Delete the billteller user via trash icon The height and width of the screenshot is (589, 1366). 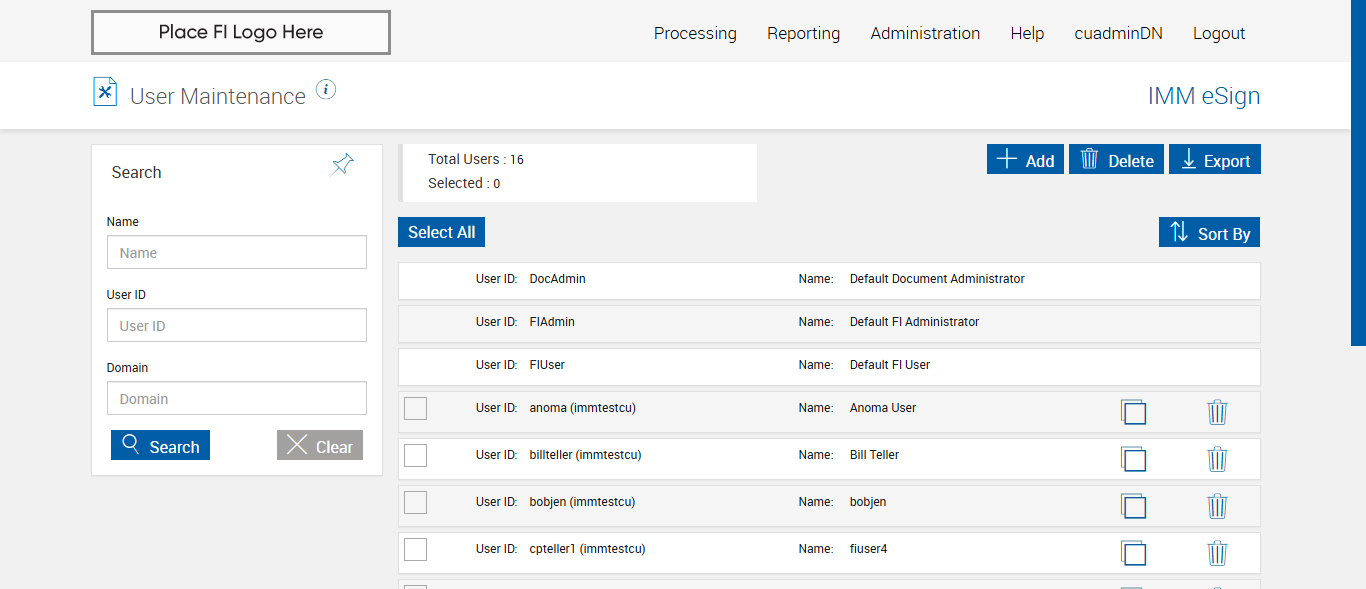tap(1217, 459)
